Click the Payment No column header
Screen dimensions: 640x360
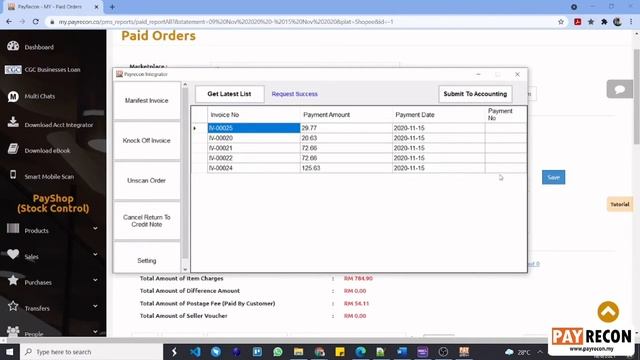click(x=506, y=115)
